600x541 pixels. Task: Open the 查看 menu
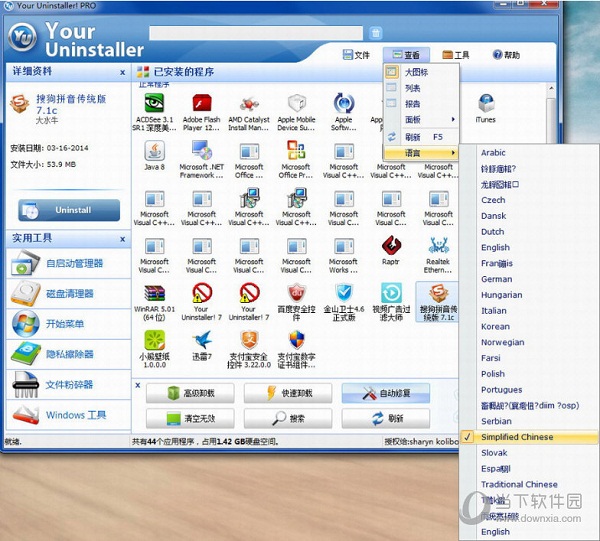[x=406, y=55]
